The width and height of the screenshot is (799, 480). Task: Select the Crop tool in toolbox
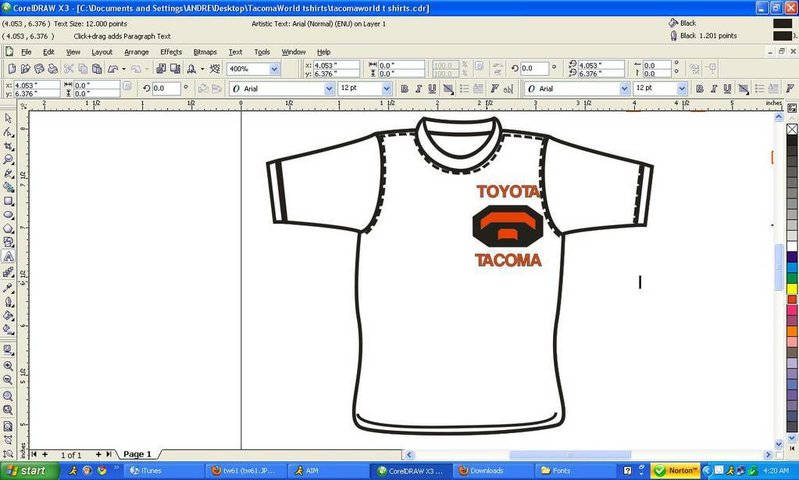8,146
